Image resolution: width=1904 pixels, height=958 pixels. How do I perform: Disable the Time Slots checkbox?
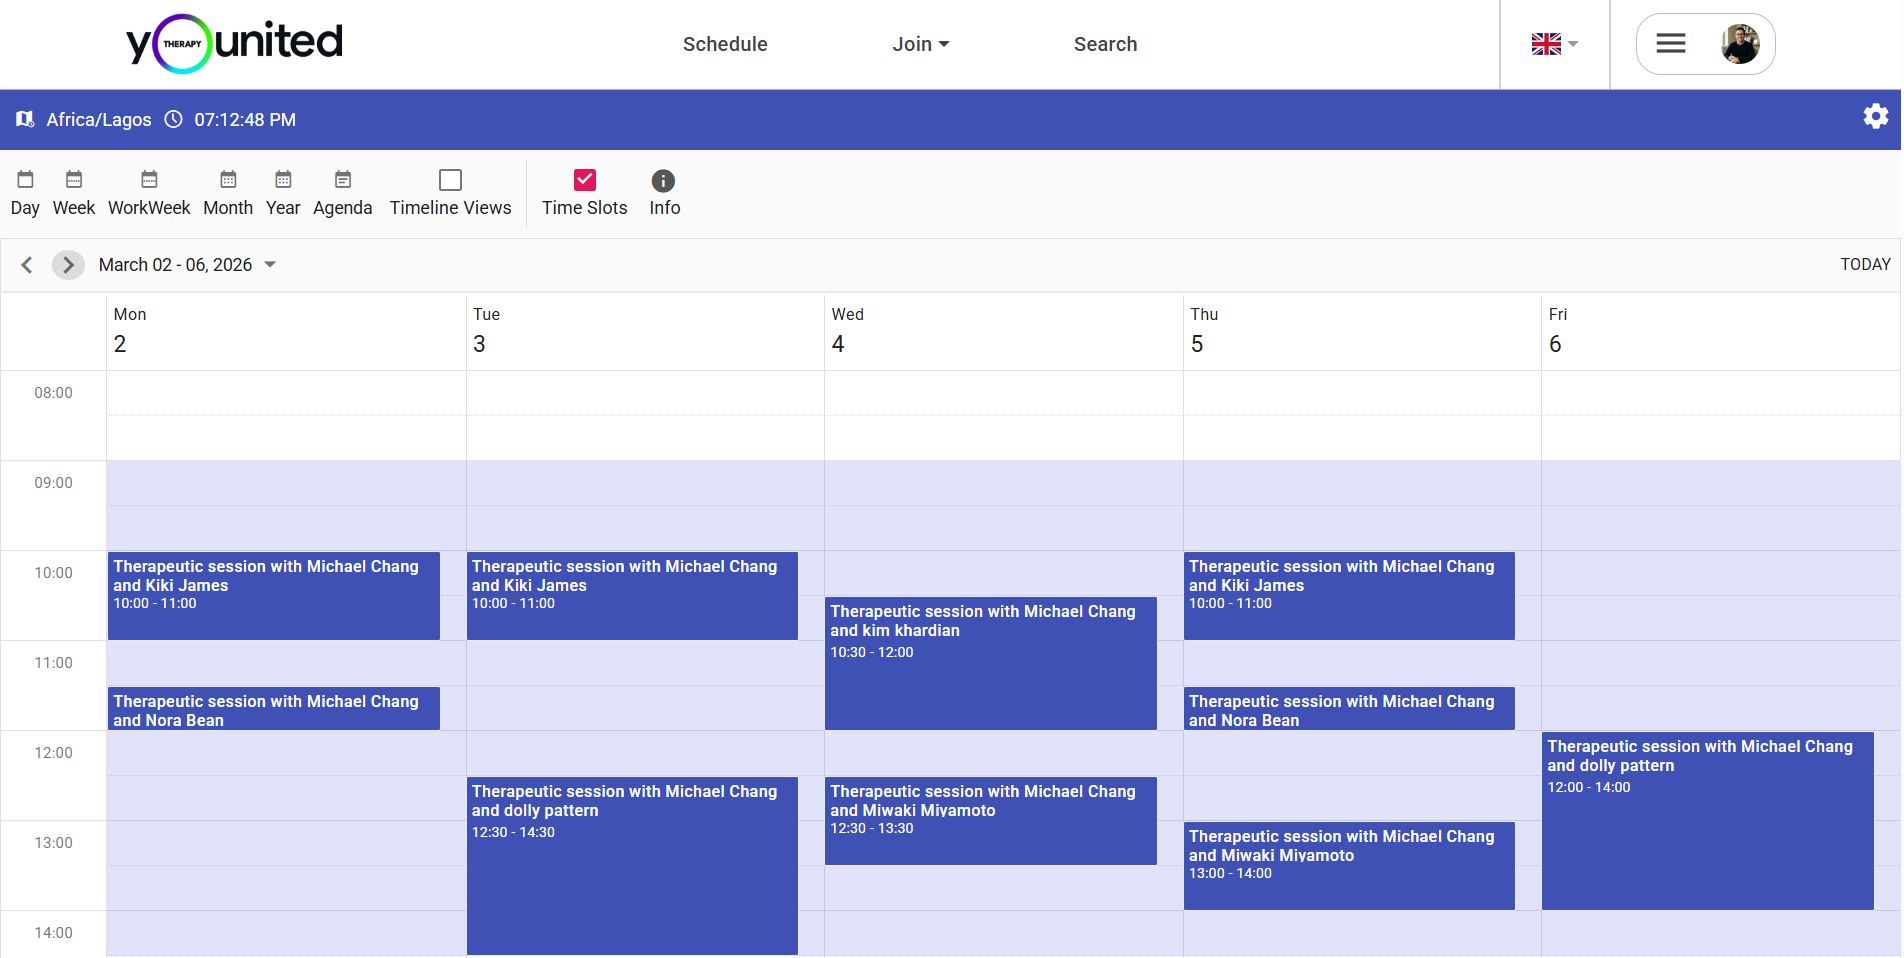click(584, 181)
